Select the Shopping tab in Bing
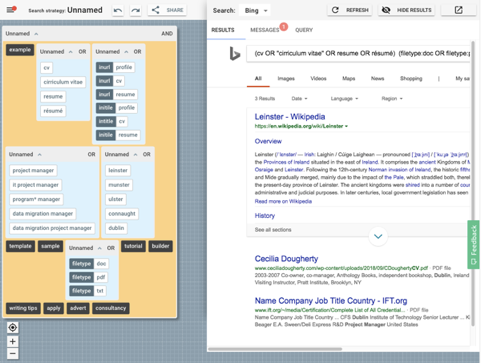The image size is (481, 363). 411,79
